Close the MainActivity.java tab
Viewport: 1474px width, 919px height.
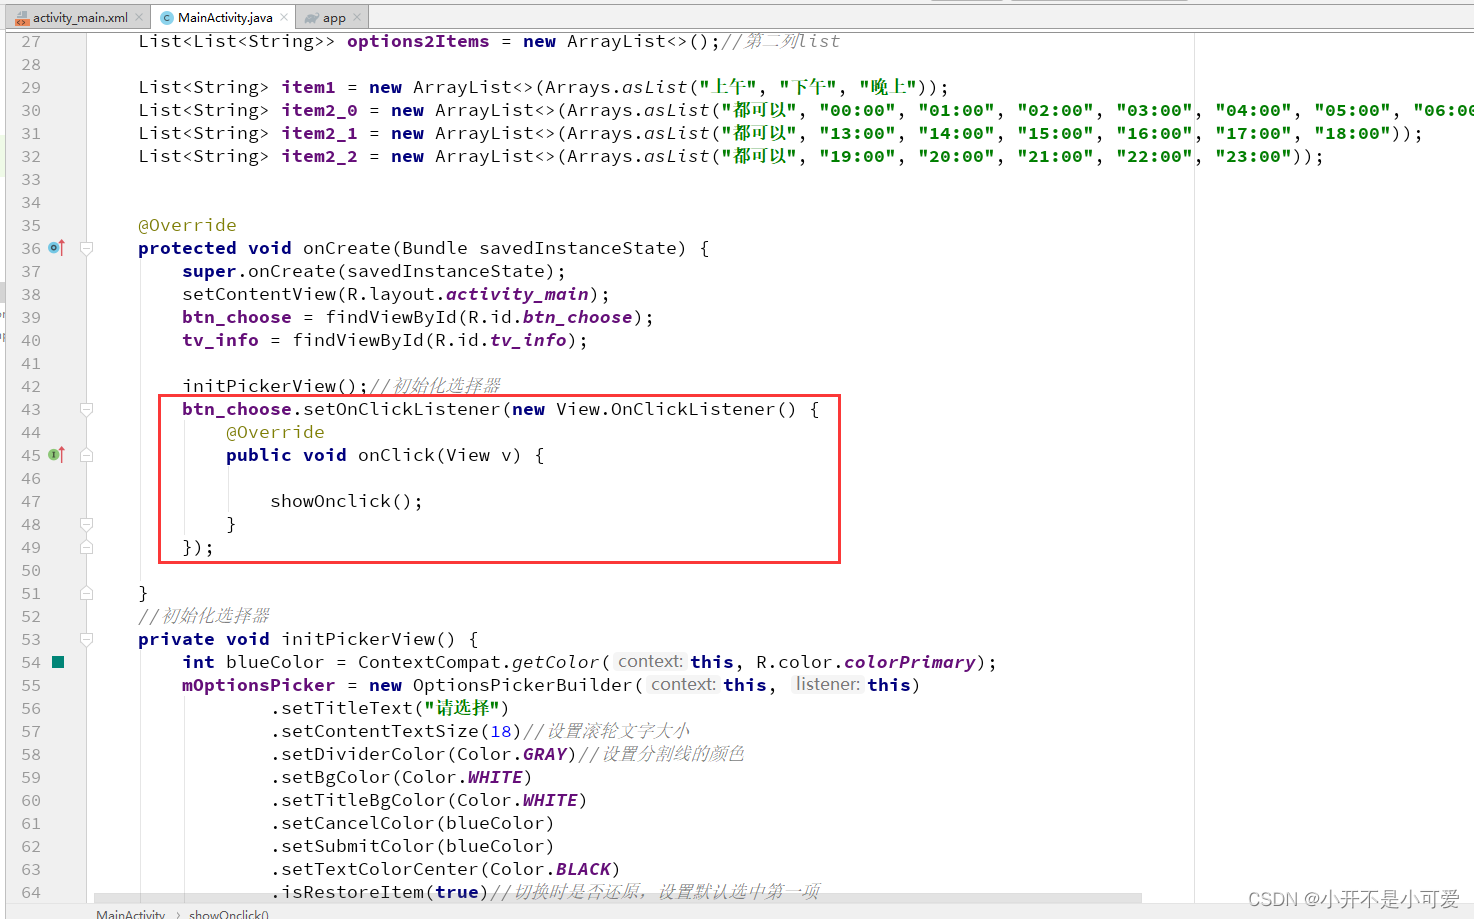pos(284,17)
